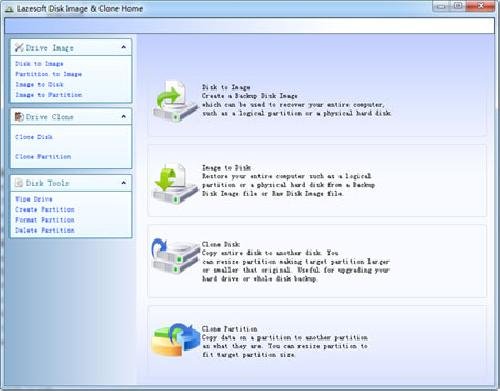Click the Lazesoft app icon in title bar
Viewport: 500px width, 391px height.
9,9
